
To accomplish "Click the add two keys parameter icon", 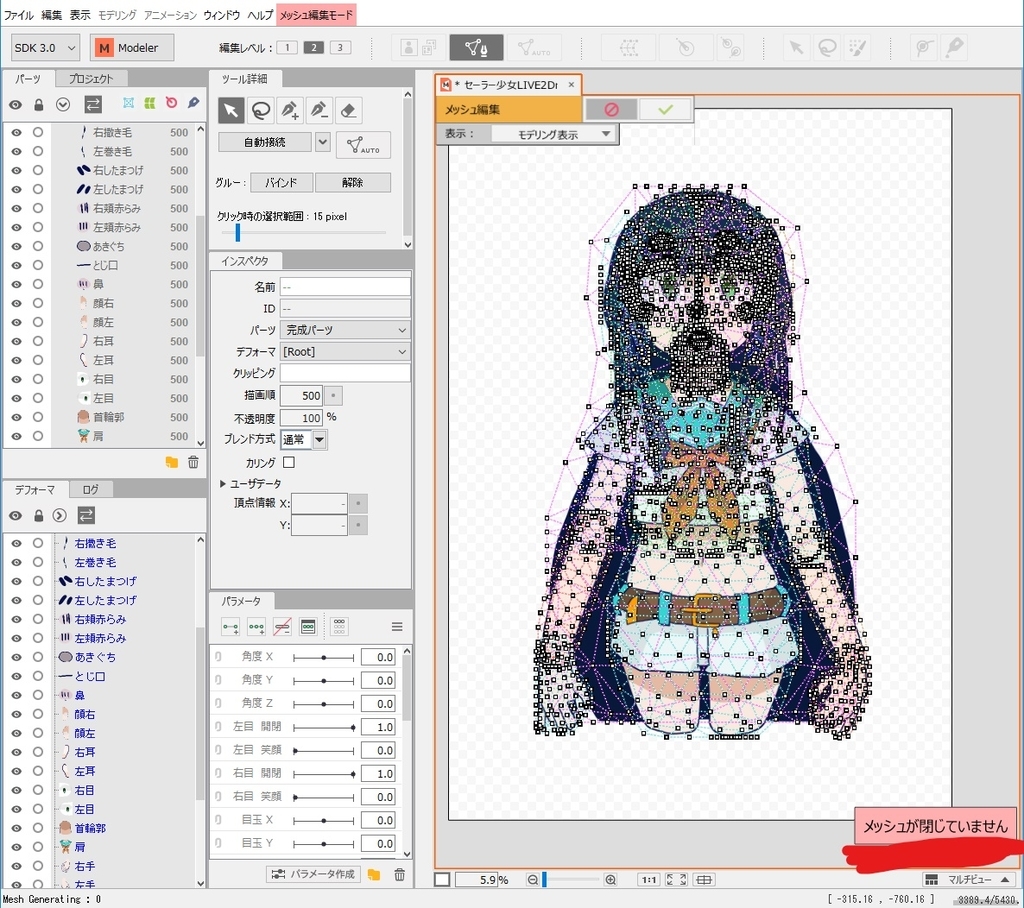I will [x=231, y=627].
